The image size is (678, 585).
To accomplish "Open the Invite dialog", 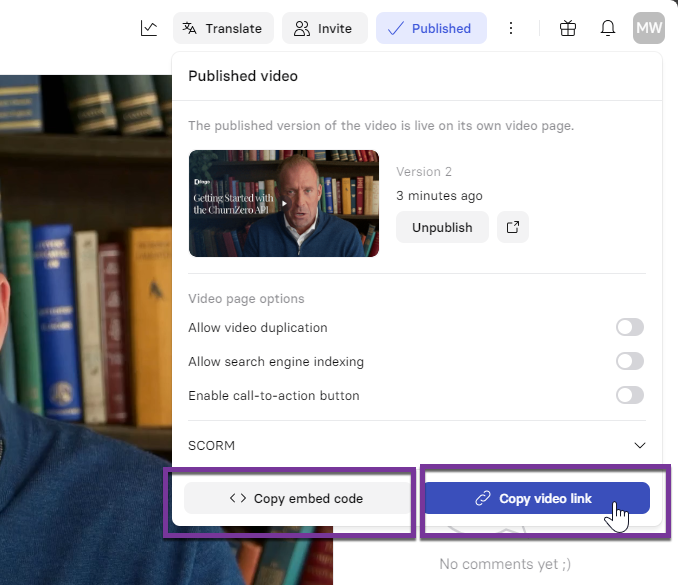I will click(325, 29).
